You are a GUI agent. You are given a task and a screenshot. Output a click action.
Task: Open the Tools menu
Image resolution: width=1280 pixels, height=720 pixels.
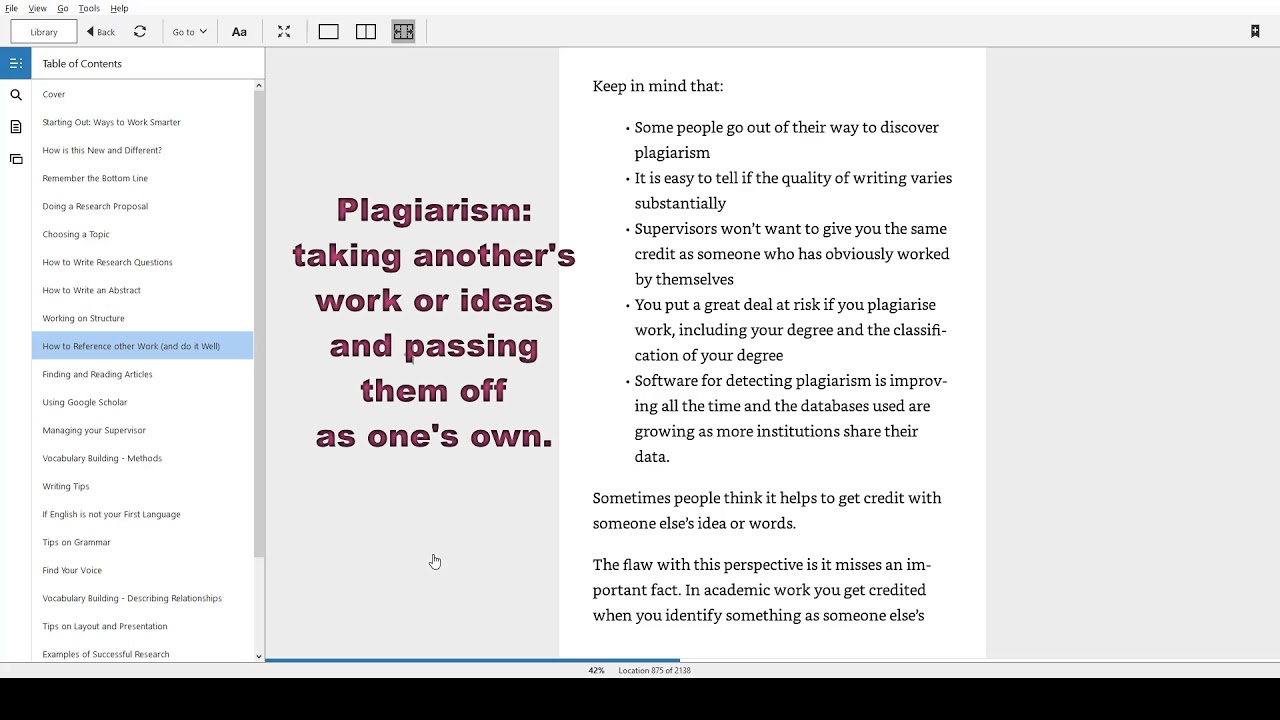[89, 8]
